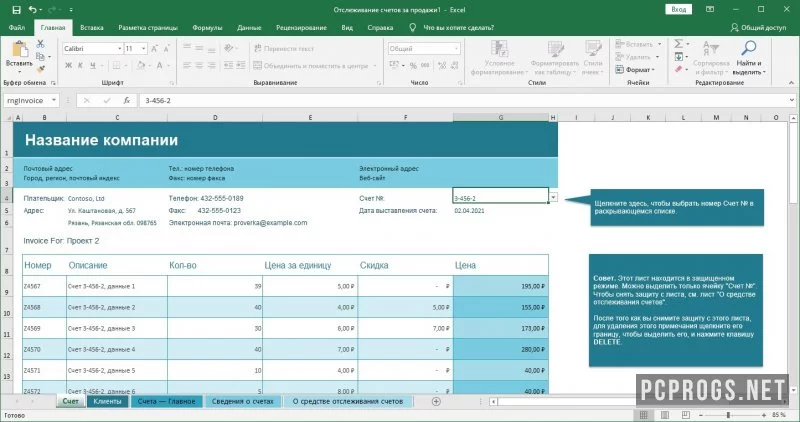Toggle Wrap text (Перенести текст)
800x422 pixels.
[x=284, y=48]
